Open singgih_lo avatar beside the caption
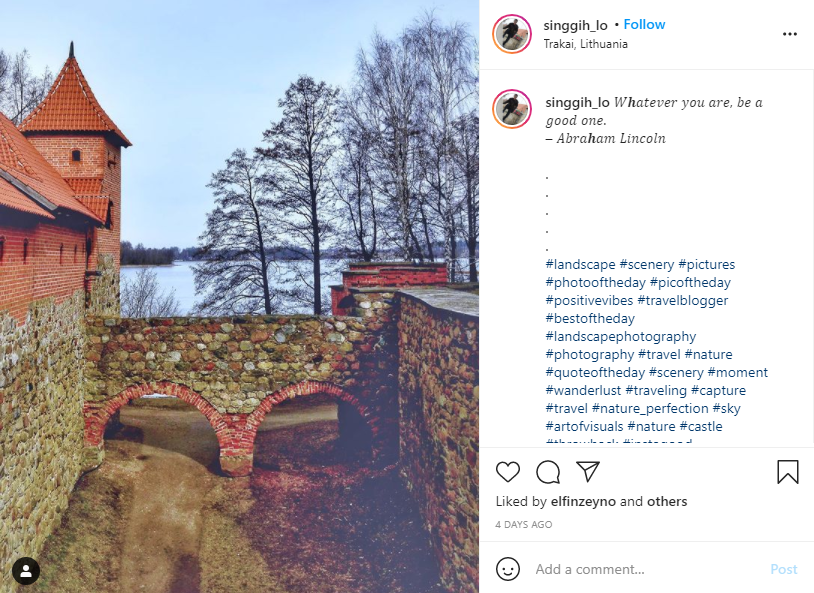Image resolution: width=814 pixels, height=593 pixels. pyautogui.click(x=512, y=109)
